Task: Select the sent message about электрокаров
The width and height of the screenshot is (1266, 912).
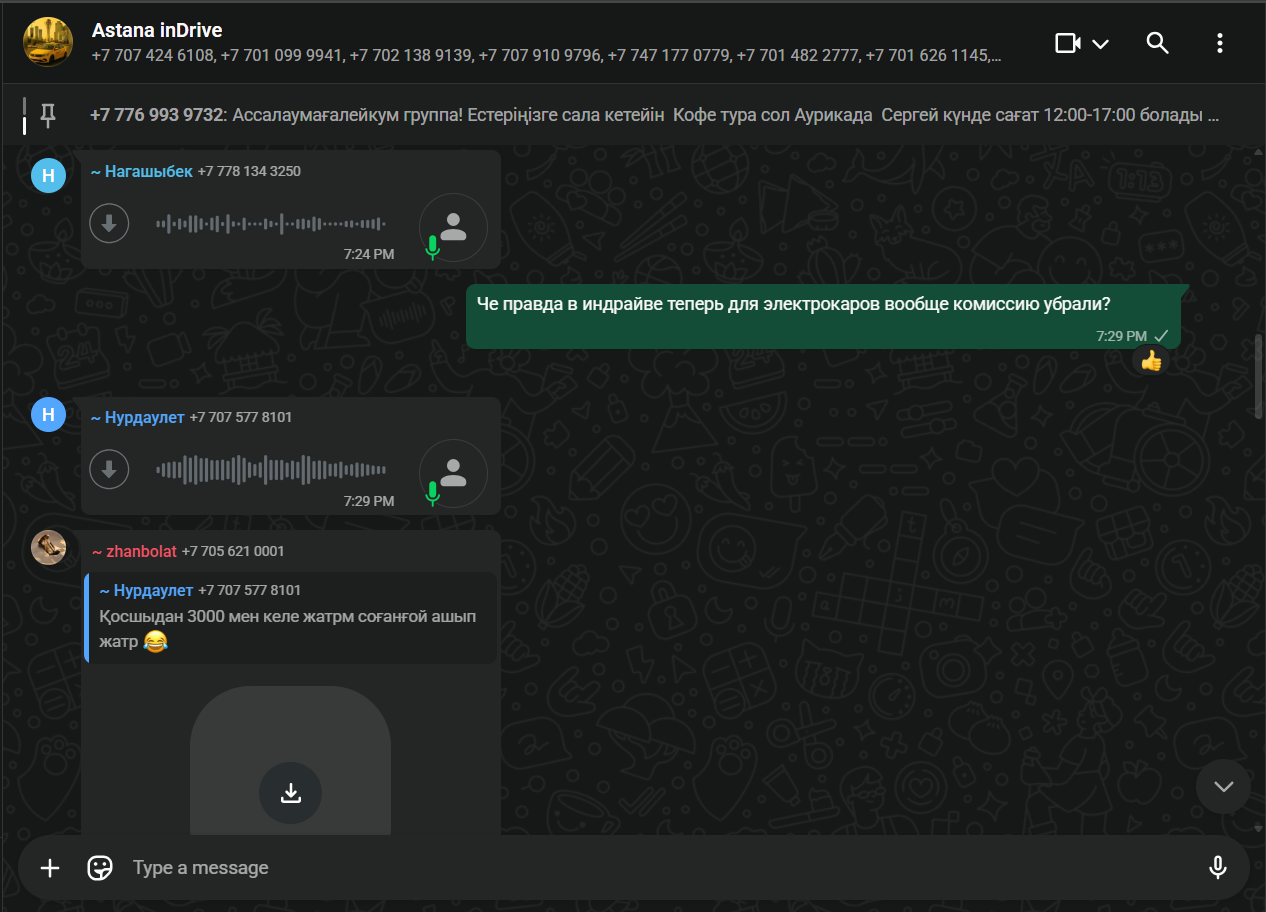Action: 823,316
